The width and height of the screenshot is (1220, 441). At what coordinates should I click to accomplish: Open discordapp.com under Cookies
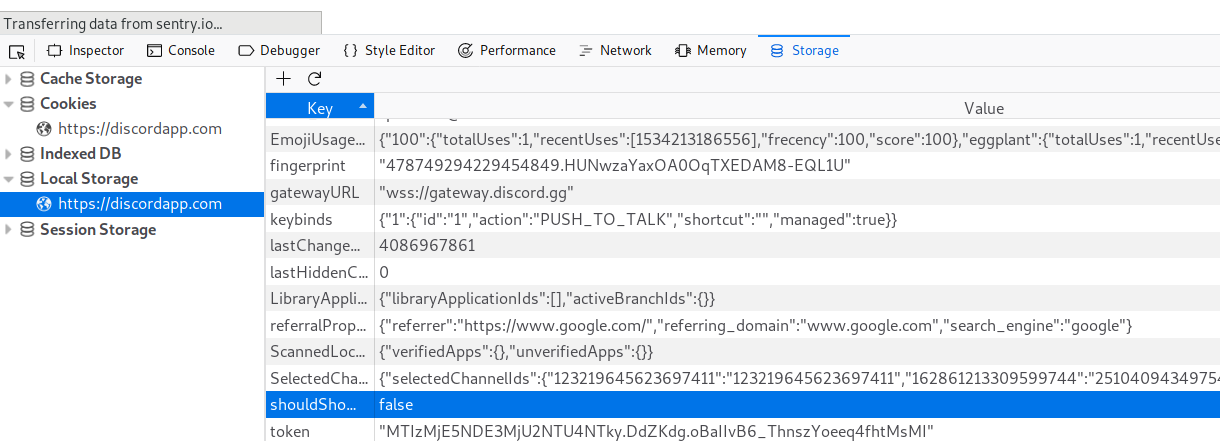click(x=140, y=129)
